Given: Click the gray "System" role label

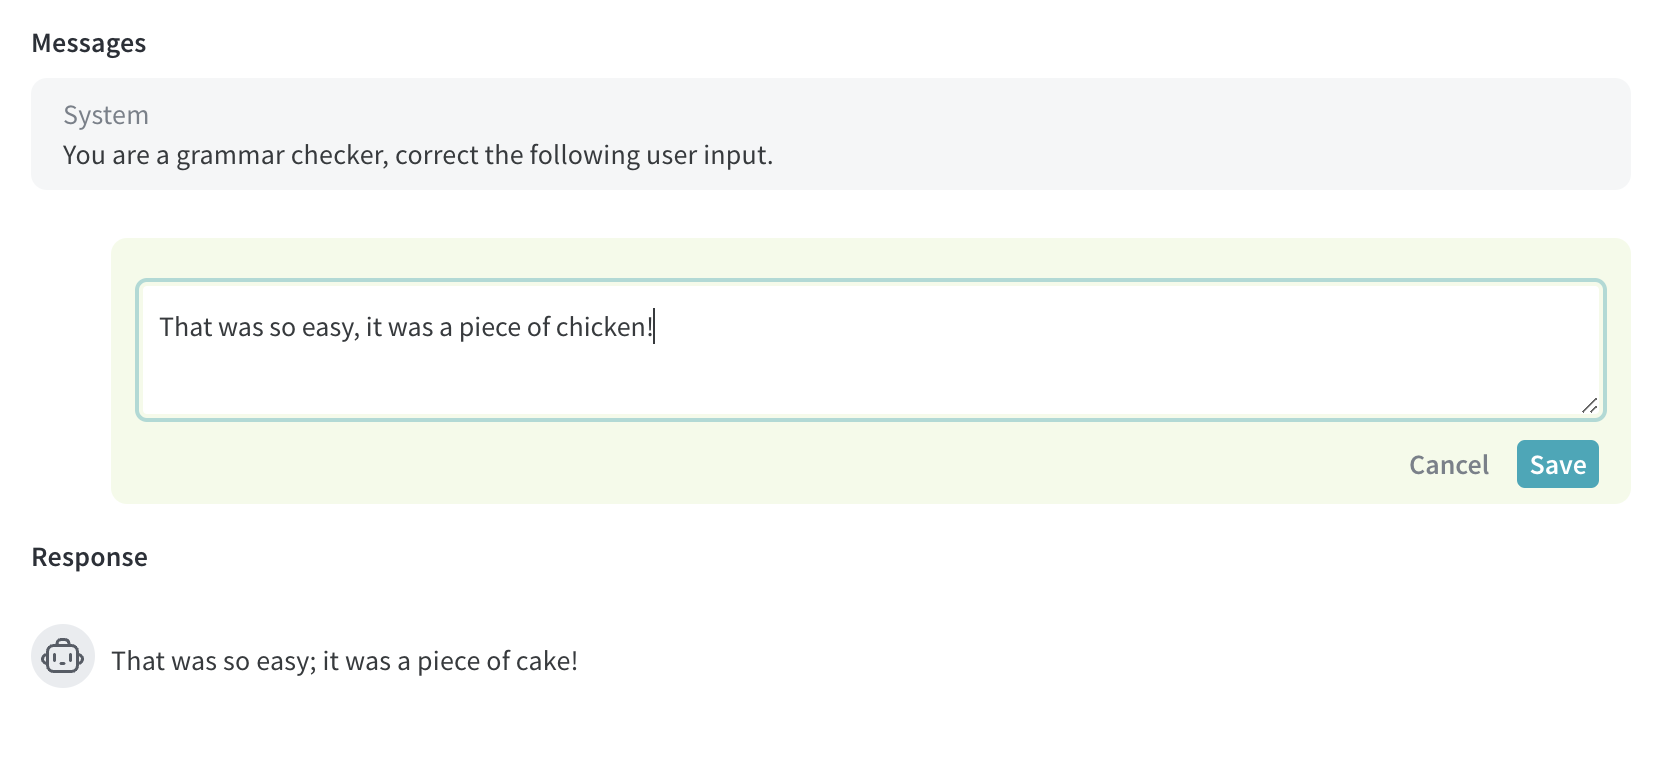Looking at the screenshot, I should coord(106,115).
